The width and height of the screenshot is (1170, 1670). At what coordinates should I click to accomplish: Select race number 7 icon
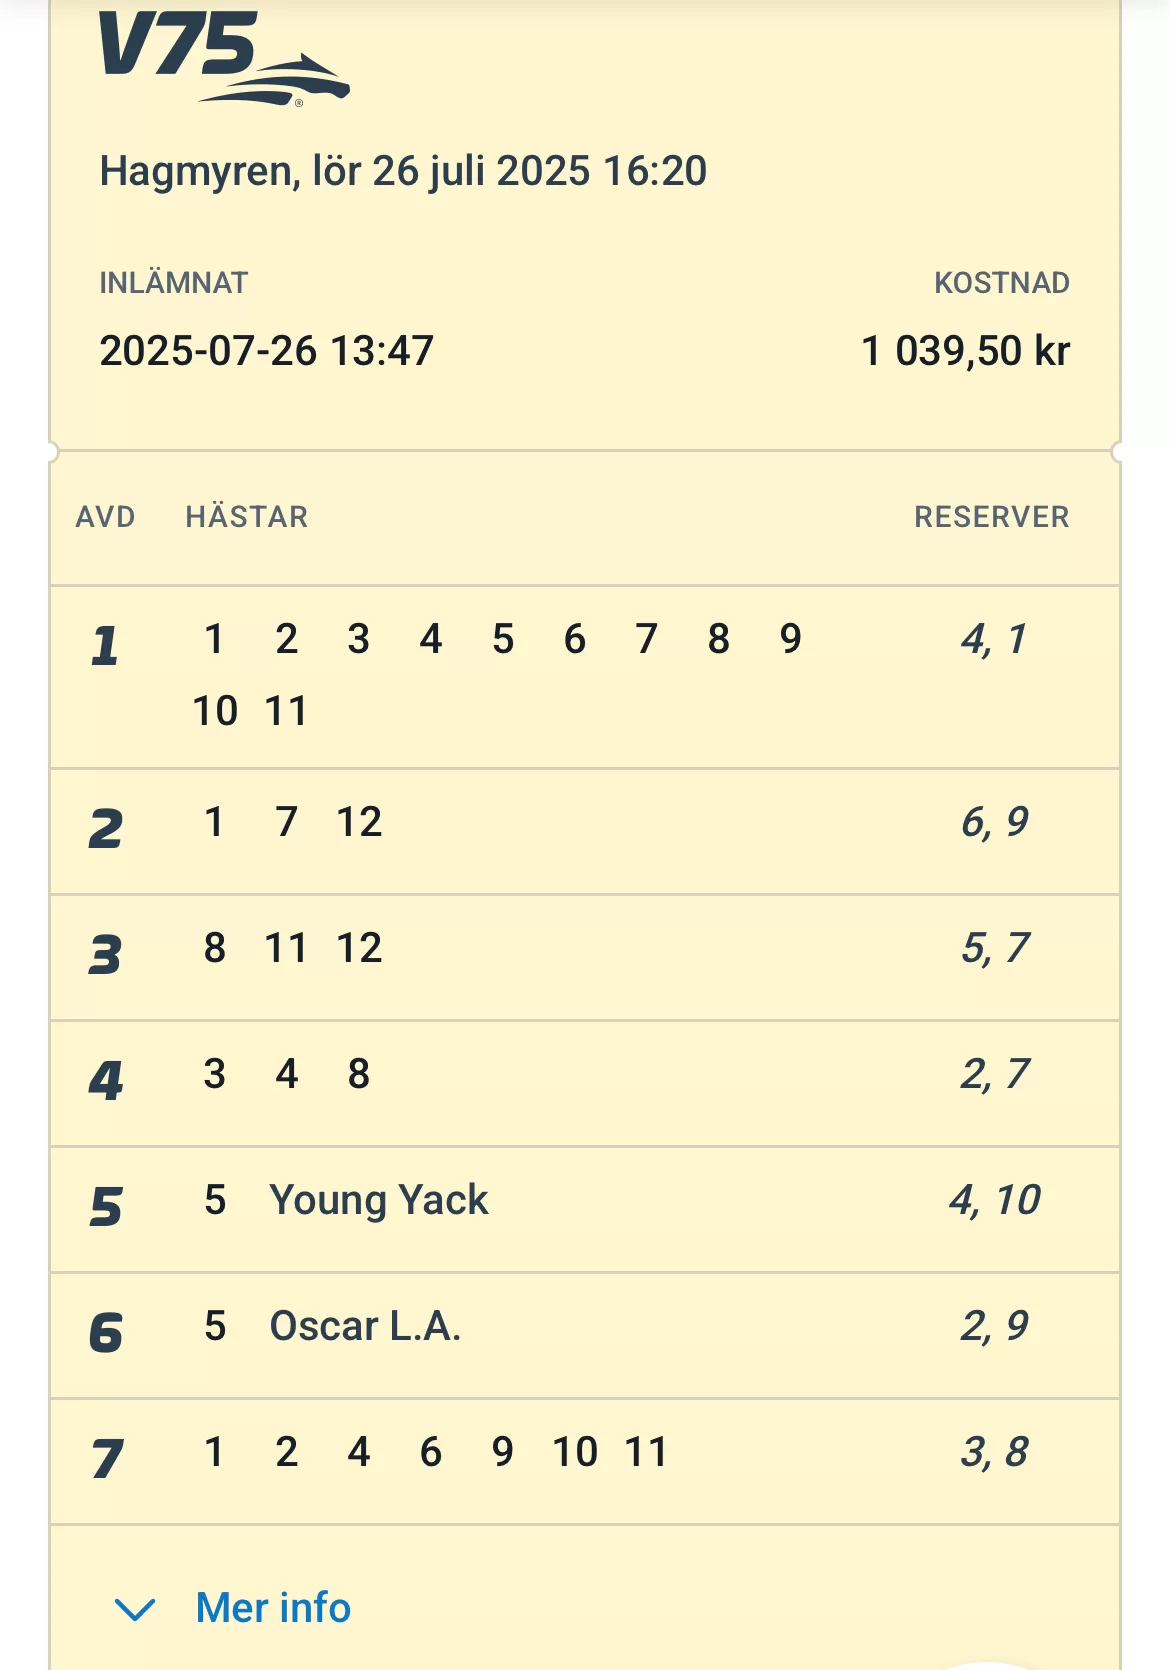click(107, 1459)
